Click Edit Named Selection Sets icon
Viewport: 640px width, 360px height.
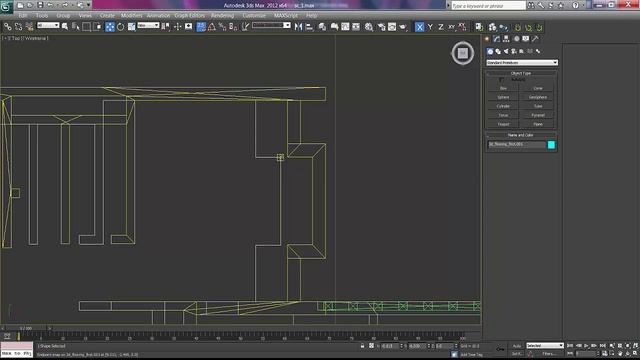(245, 27)
